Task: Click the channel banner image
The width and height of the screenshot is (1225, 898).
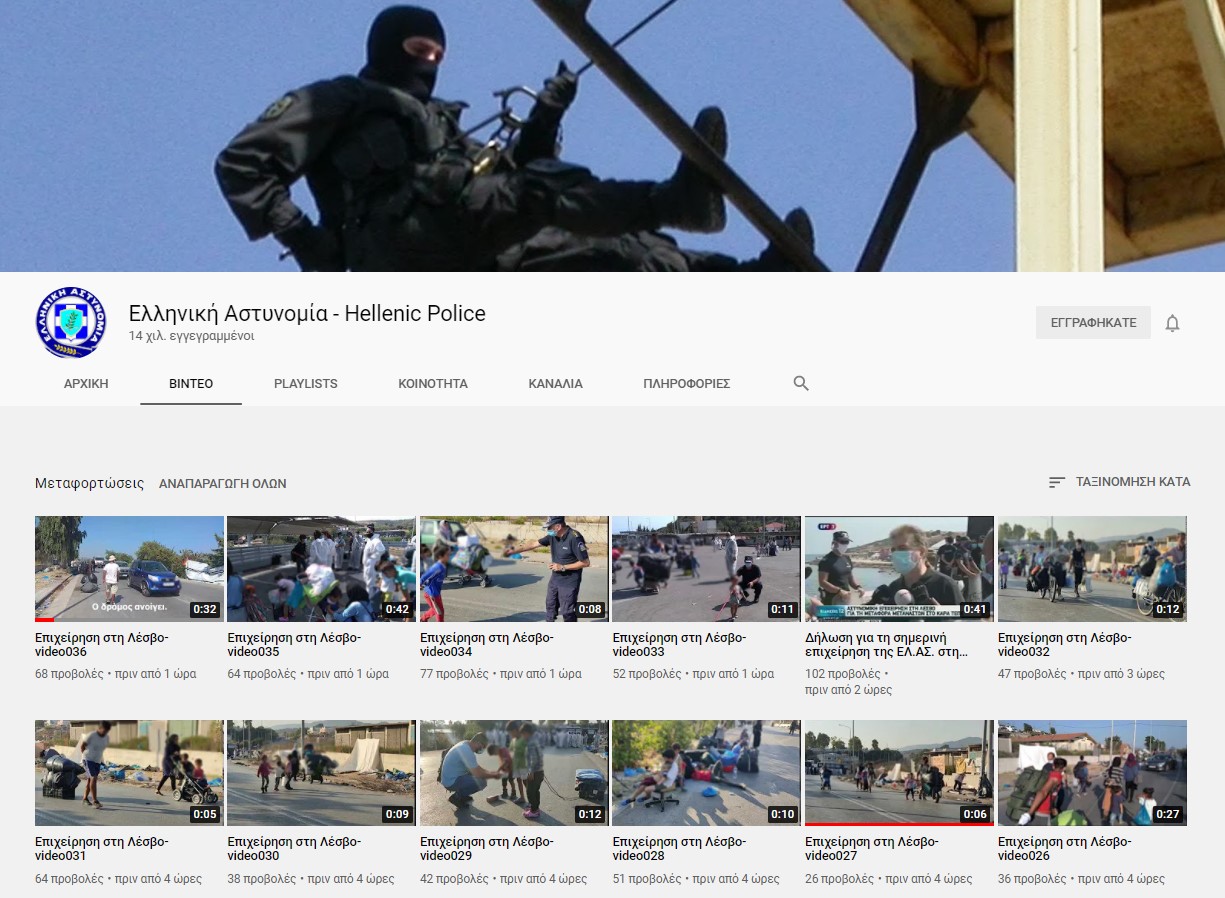Action: [612, 135]
